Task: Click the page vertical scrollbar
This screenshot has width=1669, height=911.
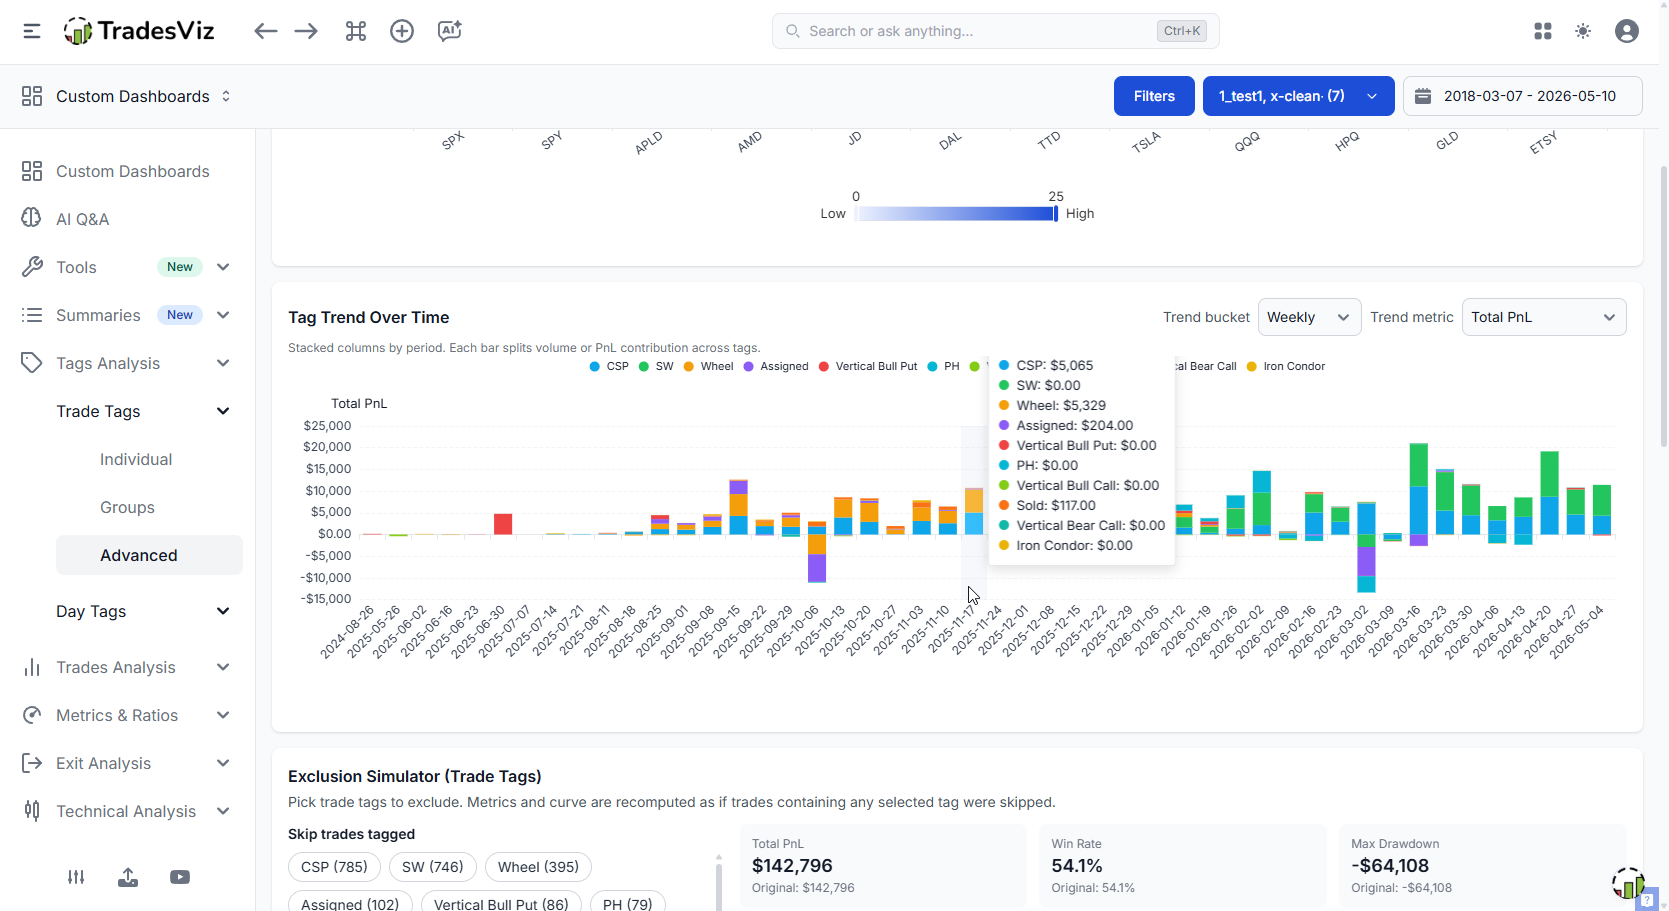Action: pyautogui.click(x=1663, y=306)
